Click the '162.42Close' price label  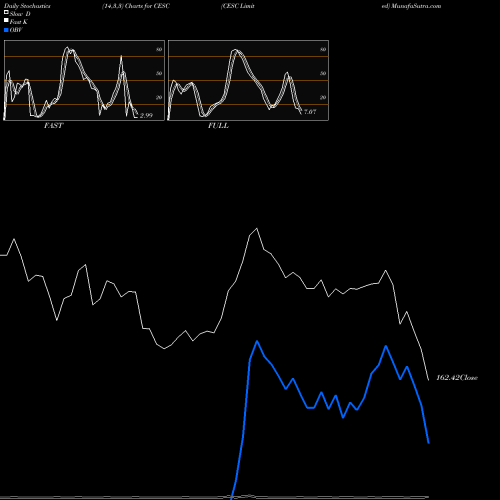coord(457,377)
